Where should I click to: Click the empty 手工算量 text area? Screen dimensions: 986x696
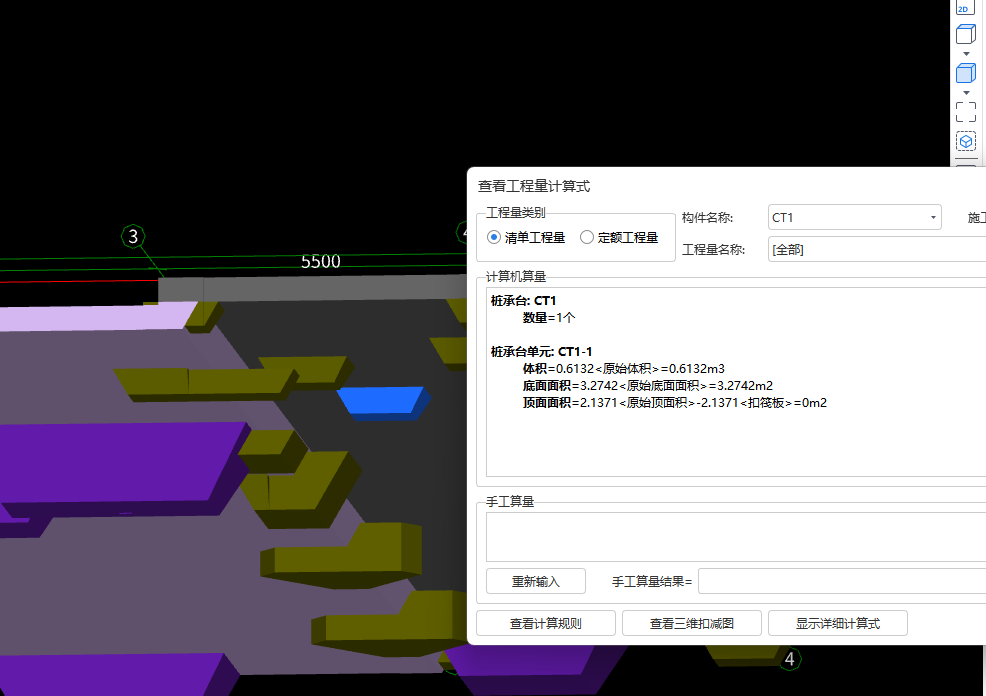[730, 535]
